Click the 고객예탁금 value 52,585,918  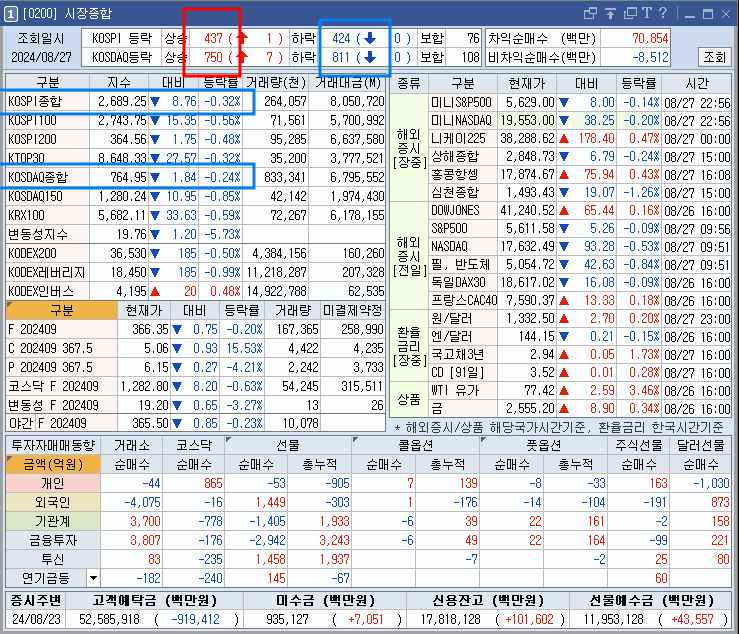109,619
